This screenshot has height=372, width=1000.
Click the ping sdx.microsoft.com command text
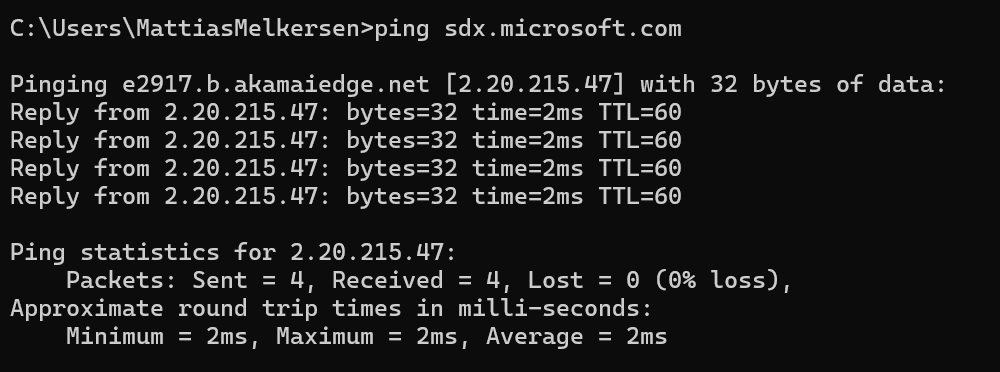click(x=528, y=29)
